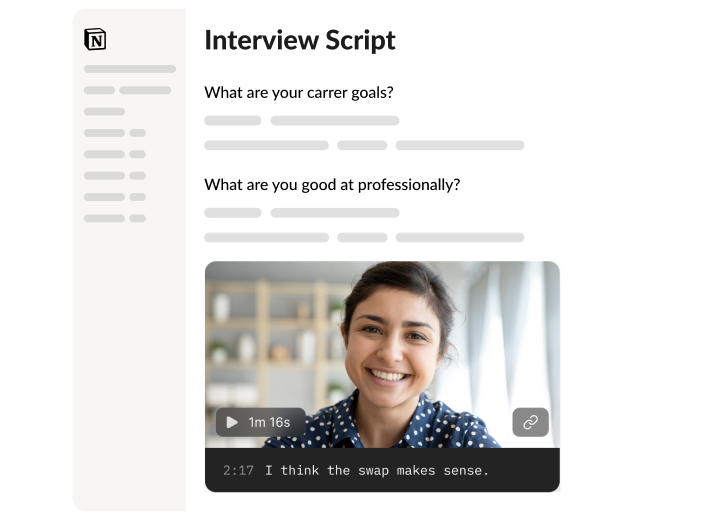725x520 pixels.
Task: Click the Interview Script page title
Action: pos(300,40)
